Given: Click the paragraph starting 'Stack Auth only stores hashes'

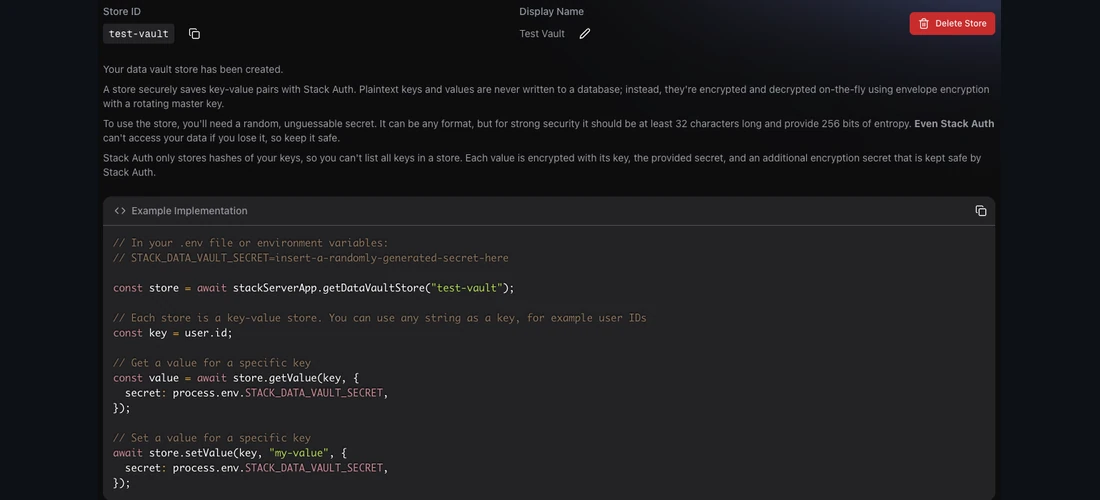Looking at the screenshot, I should (x=542, y=165).
